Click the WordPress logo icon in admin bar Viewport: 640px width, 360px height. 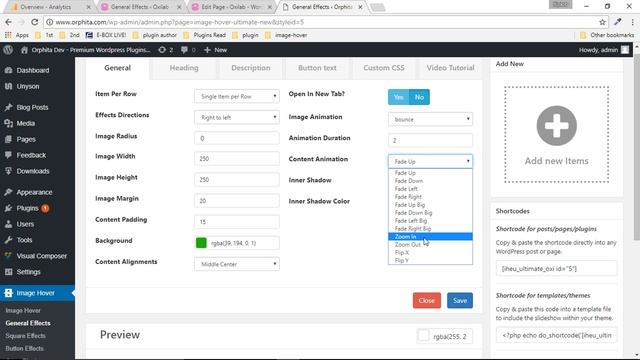(8, 50)
